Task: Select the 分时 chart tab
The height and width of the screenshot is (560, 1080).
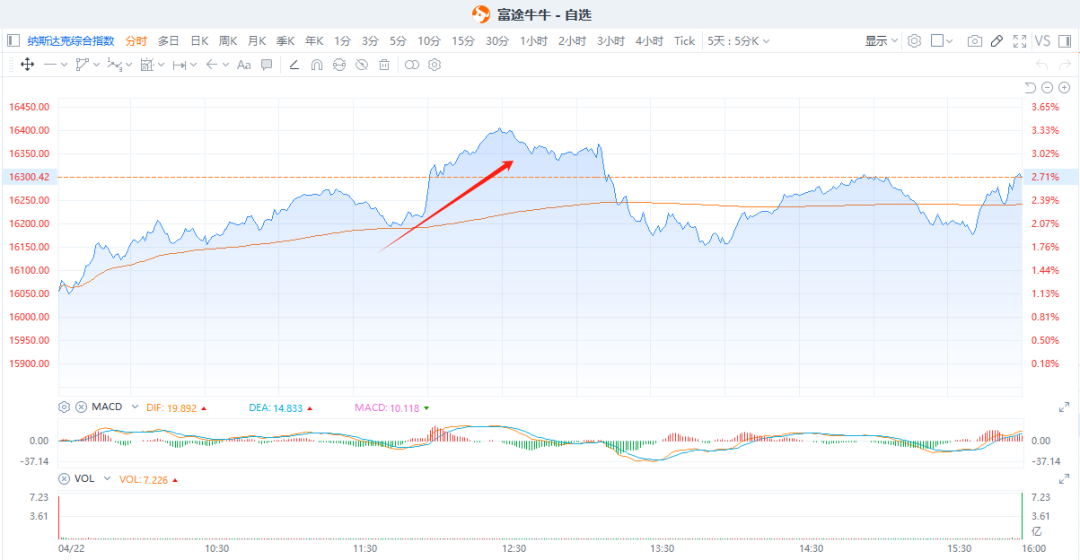Action: click(136, 41)
